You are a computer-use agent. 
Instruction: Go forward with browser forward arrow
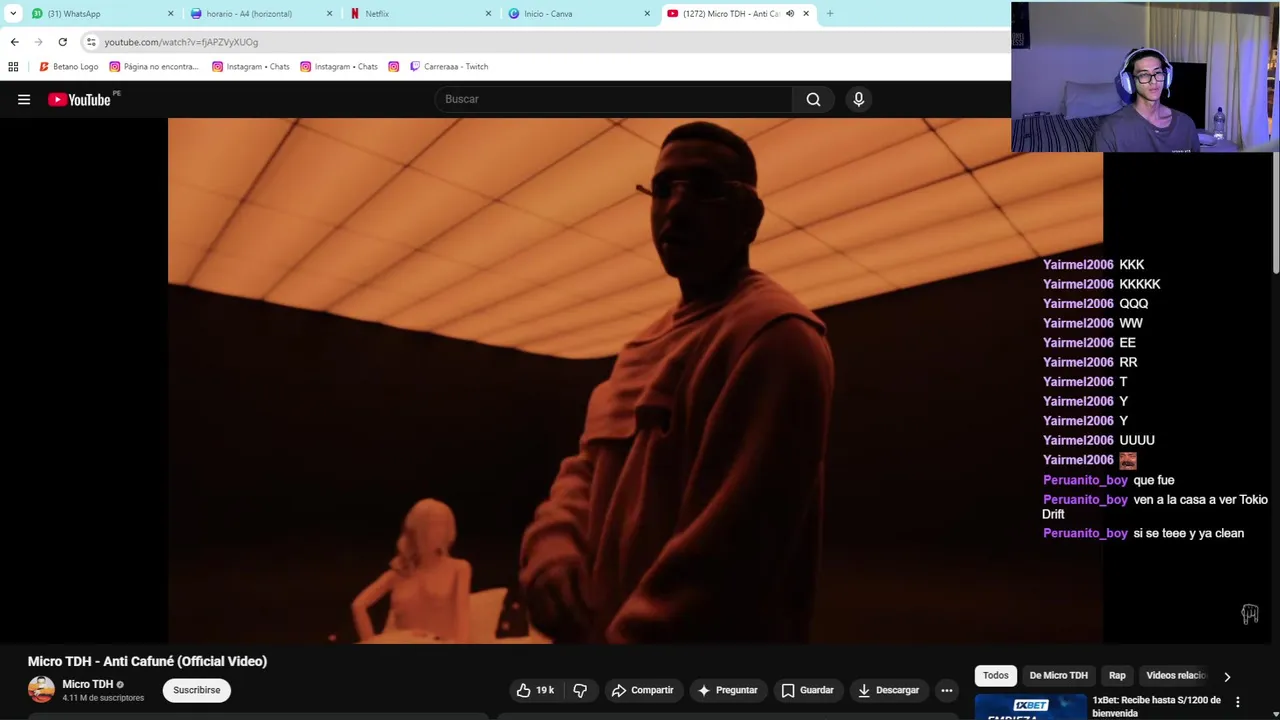(x=38, y=42)
